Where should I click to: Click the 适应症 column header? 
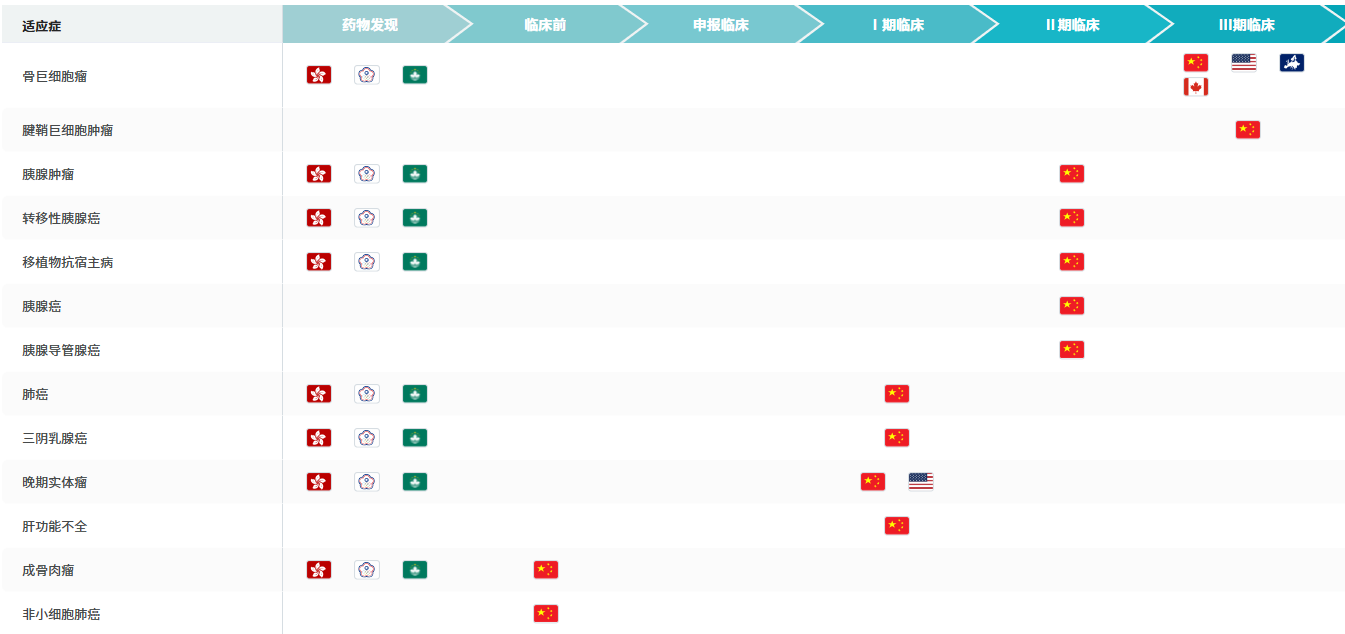42,26
